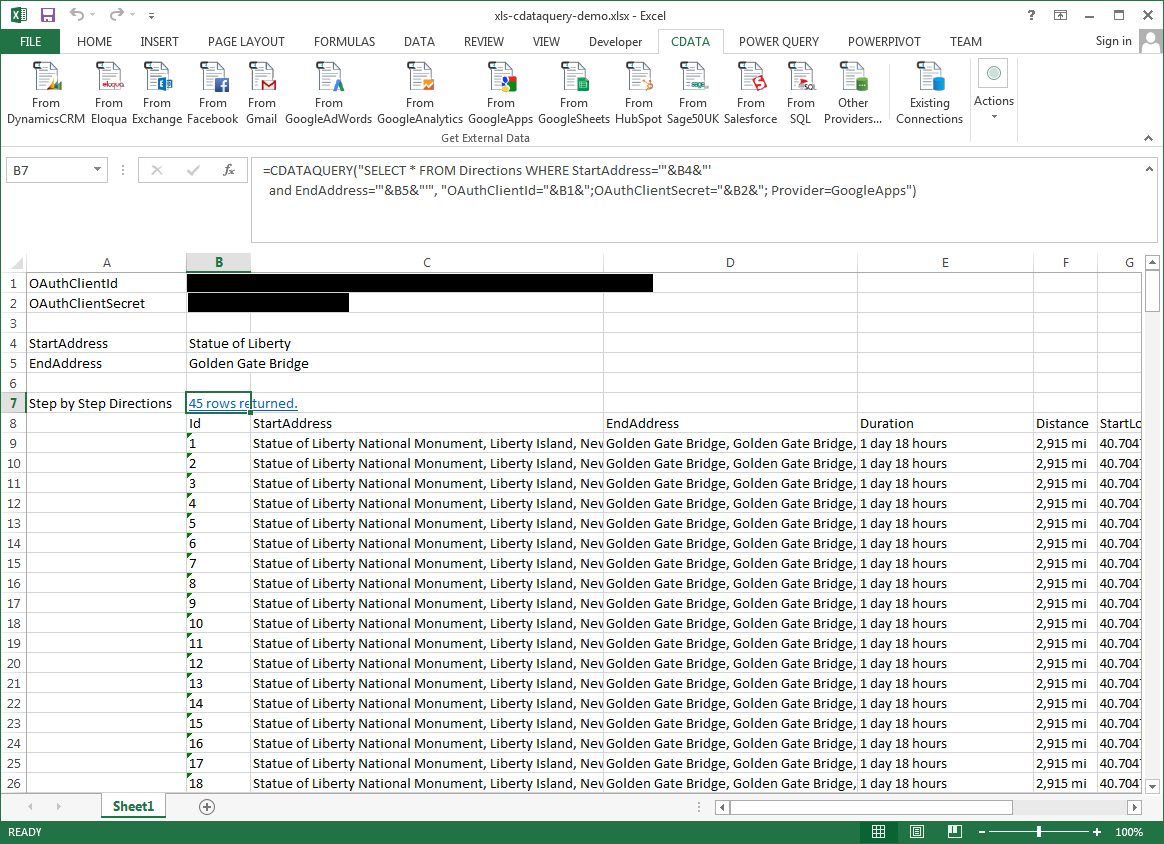Open the POWER QUERY ribbon tab
Screen dimensions: 1164x844
tap(778, 42)
